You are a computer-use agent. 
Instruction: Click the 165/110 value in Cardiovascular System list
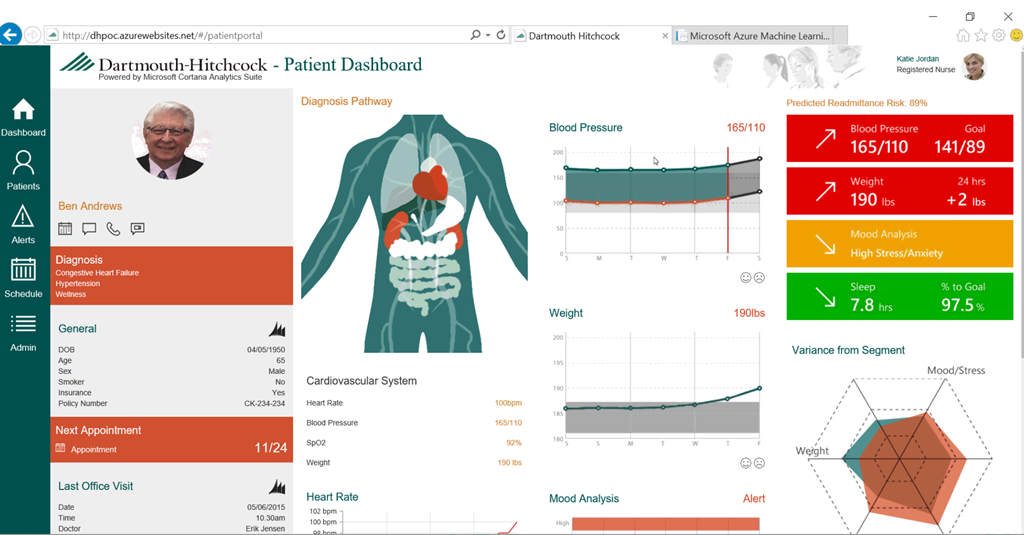(508, 423)
